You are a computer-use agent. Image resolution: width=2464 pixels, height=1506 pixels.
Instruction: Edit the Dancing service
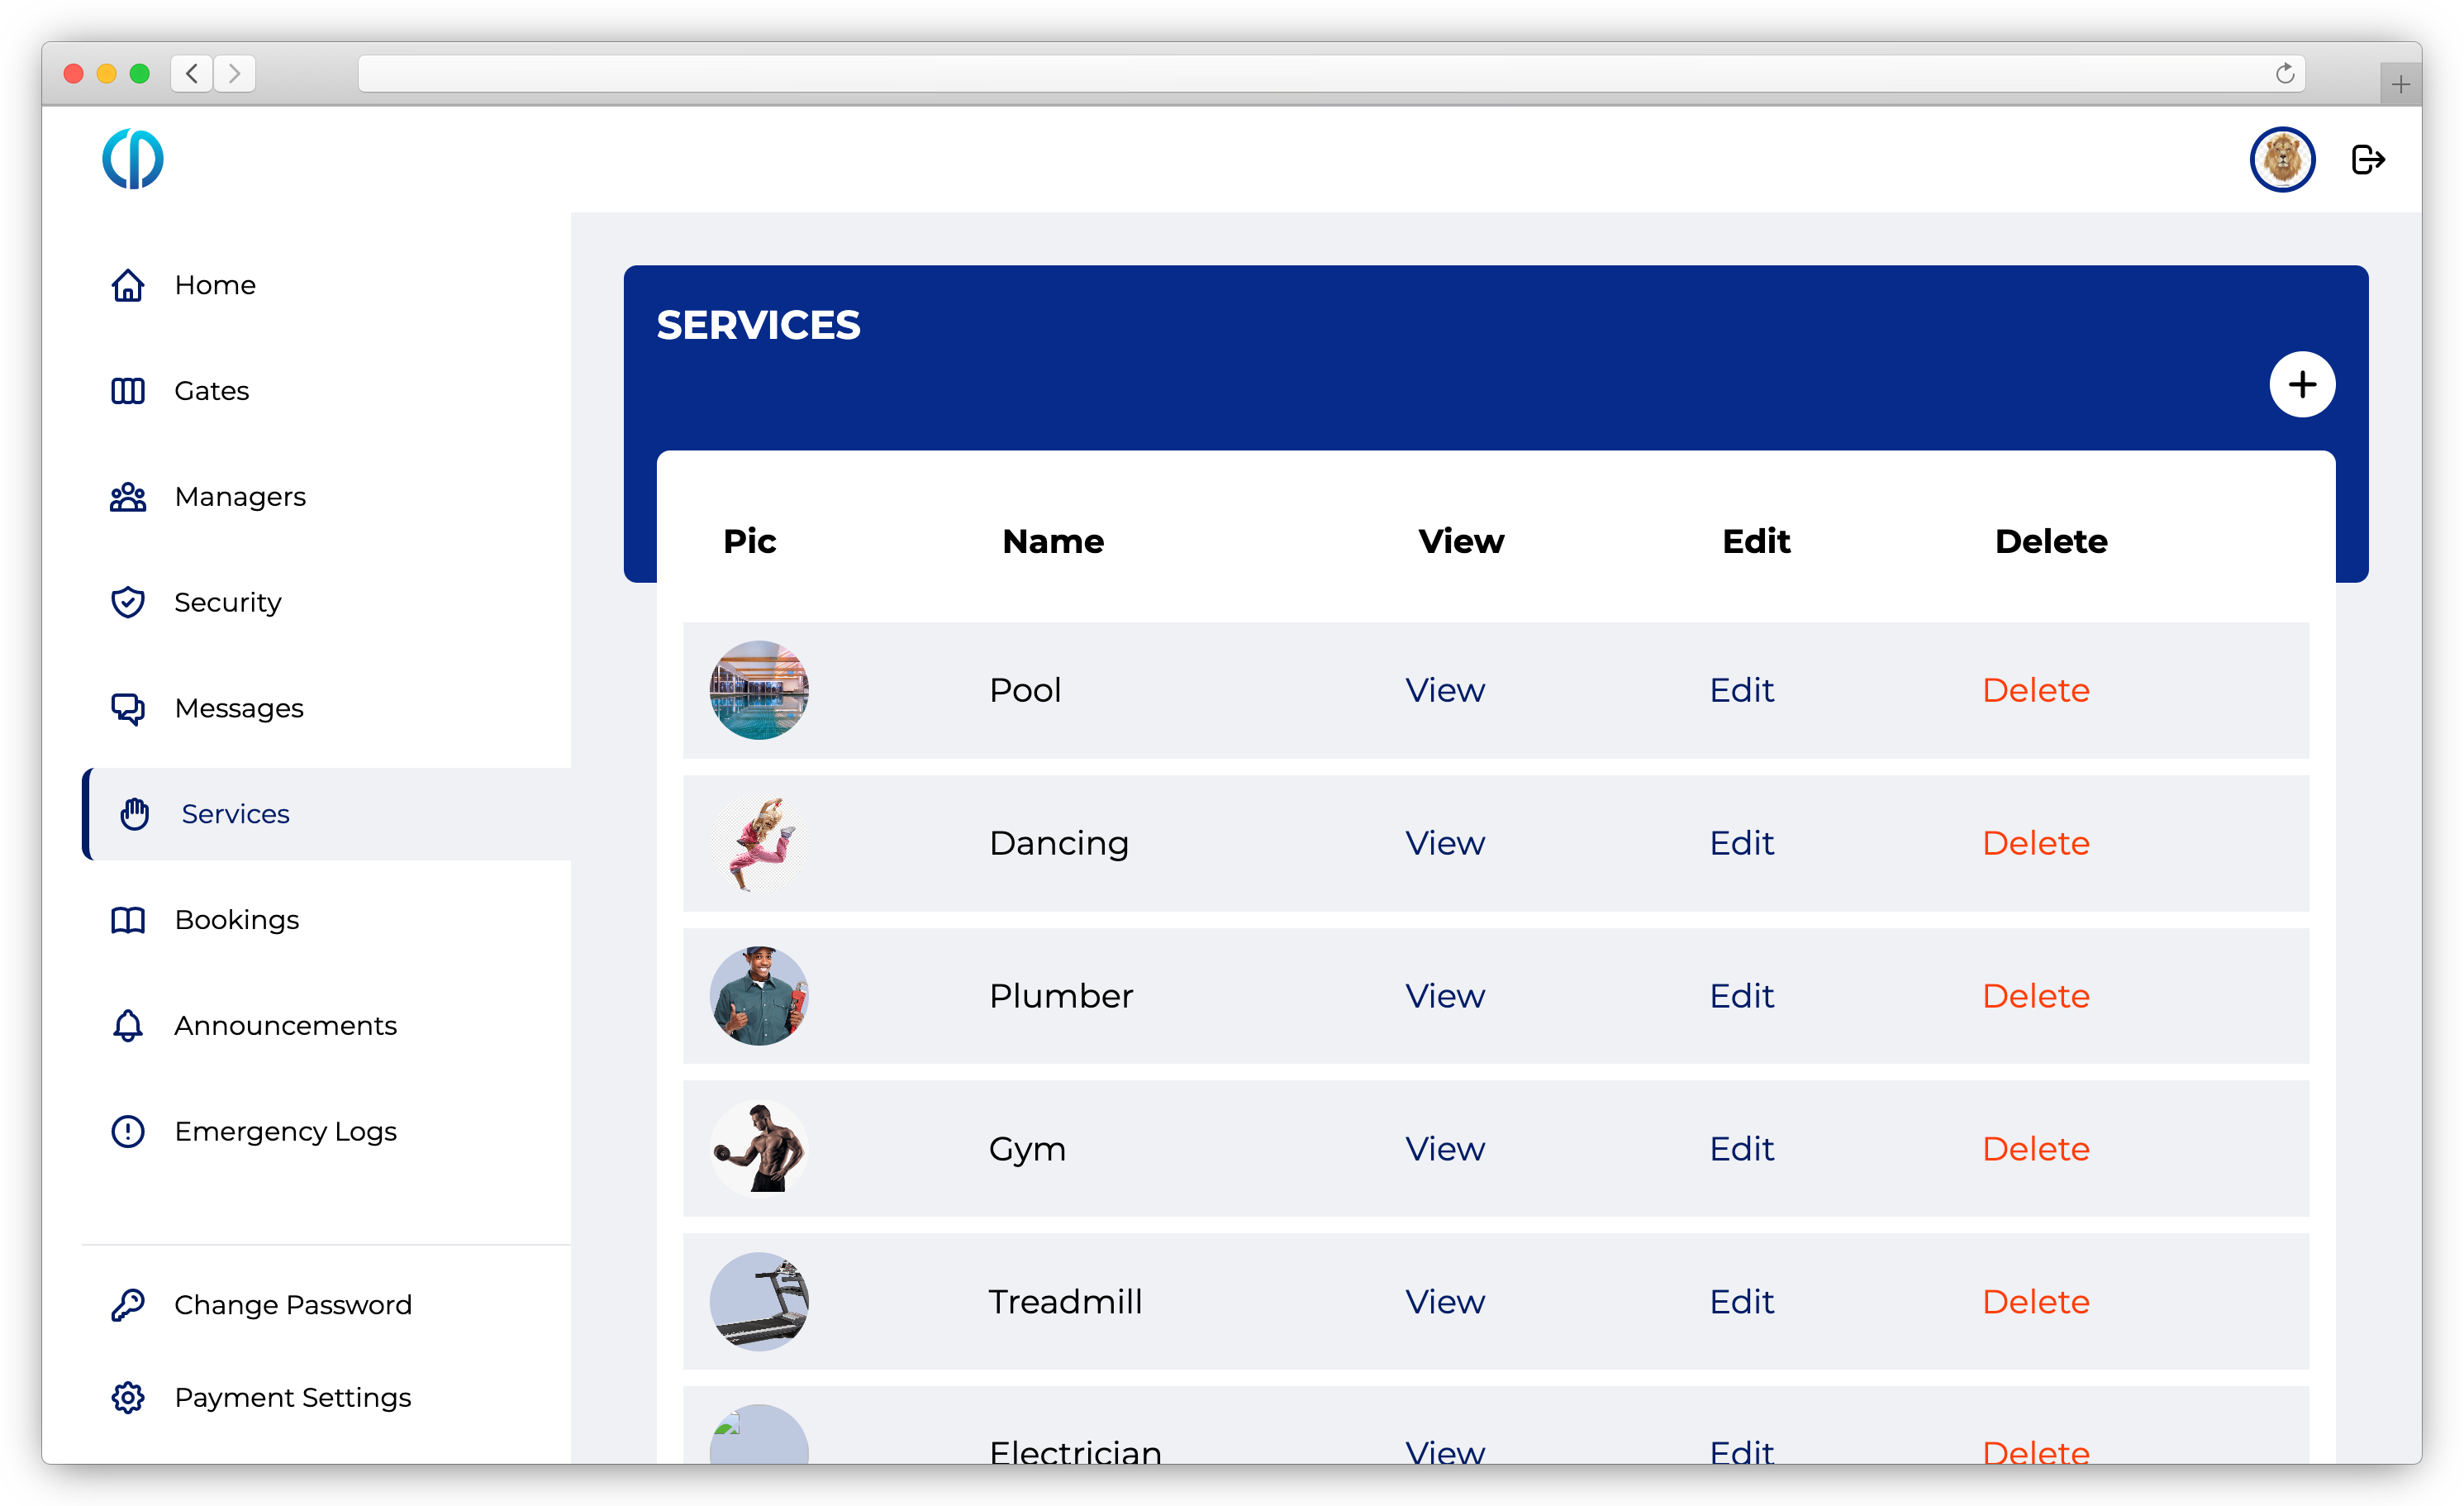coord(1741,844)
